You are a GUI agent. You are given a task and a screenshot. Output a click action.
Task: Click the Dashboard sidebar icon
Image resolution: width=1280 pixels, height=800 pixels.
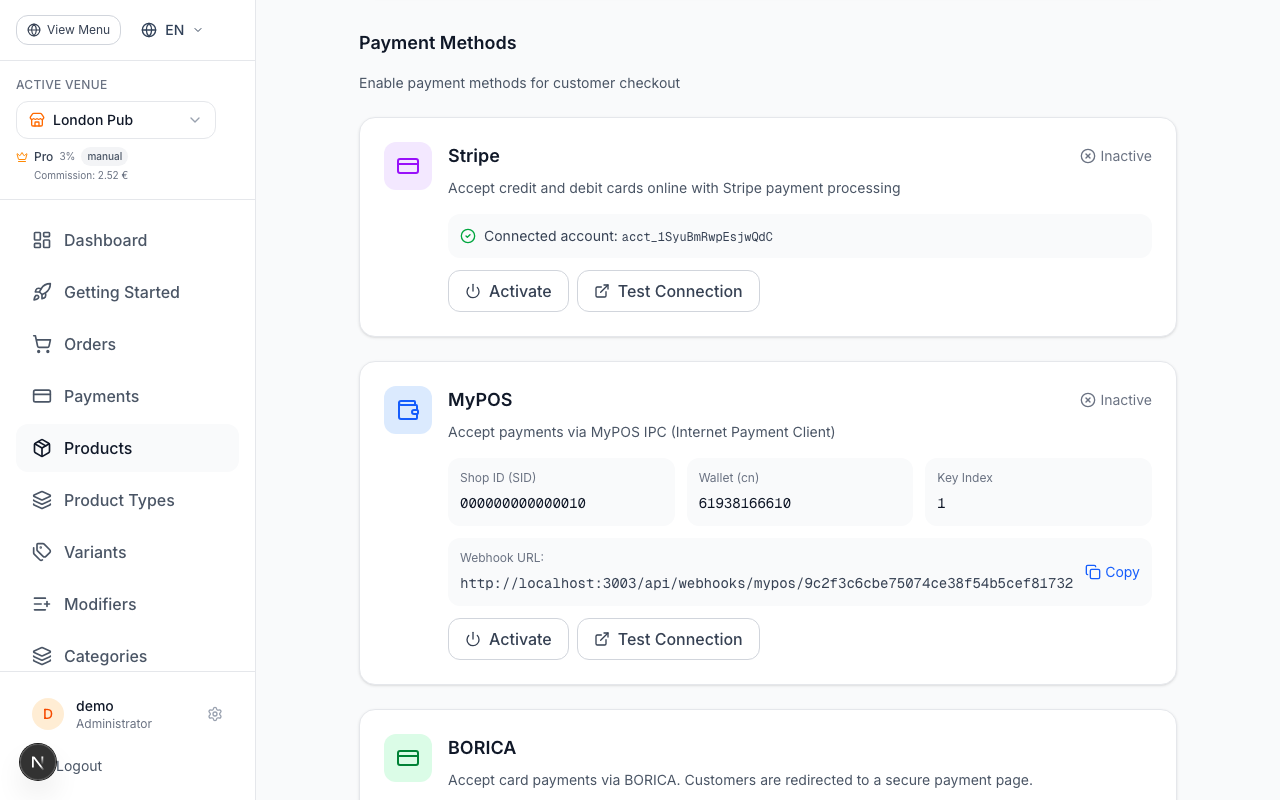[x=41, y=240]
